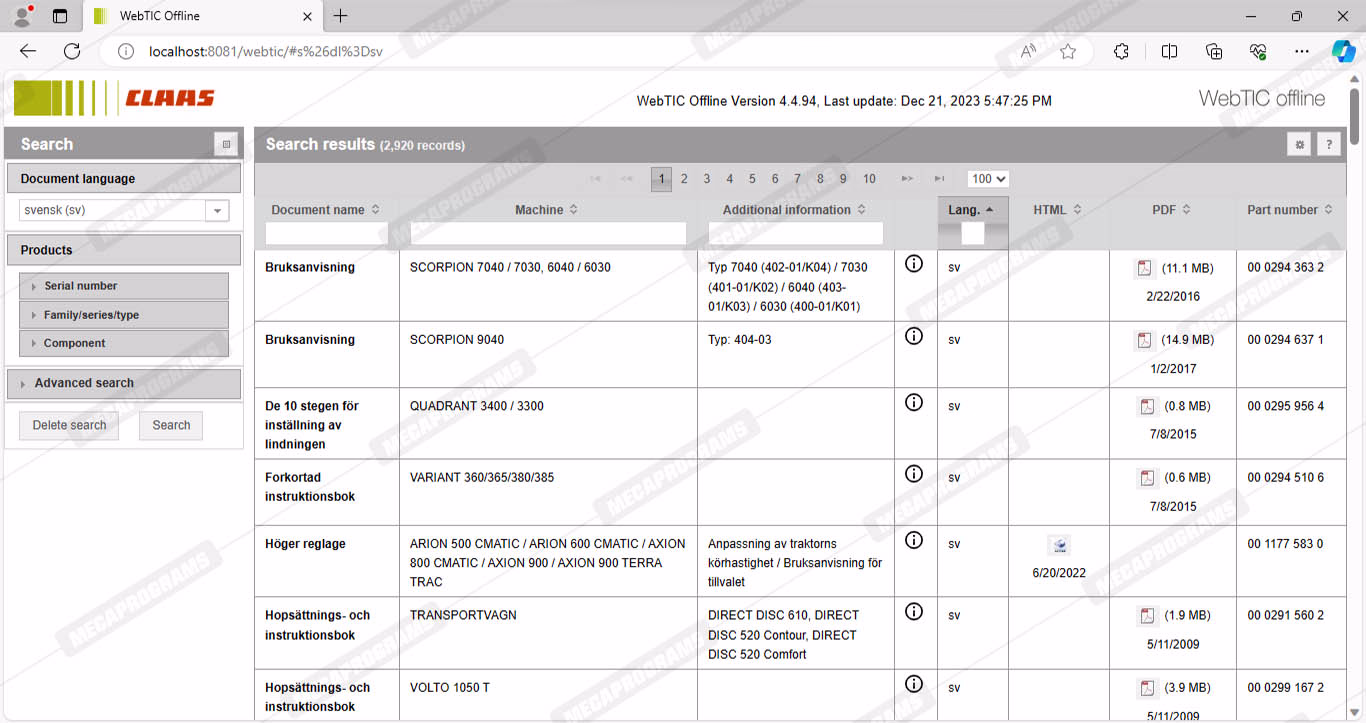This screenshot has height=723, width=1366.
Task: Open the help question mark icon
Action: pos(1328,145)
